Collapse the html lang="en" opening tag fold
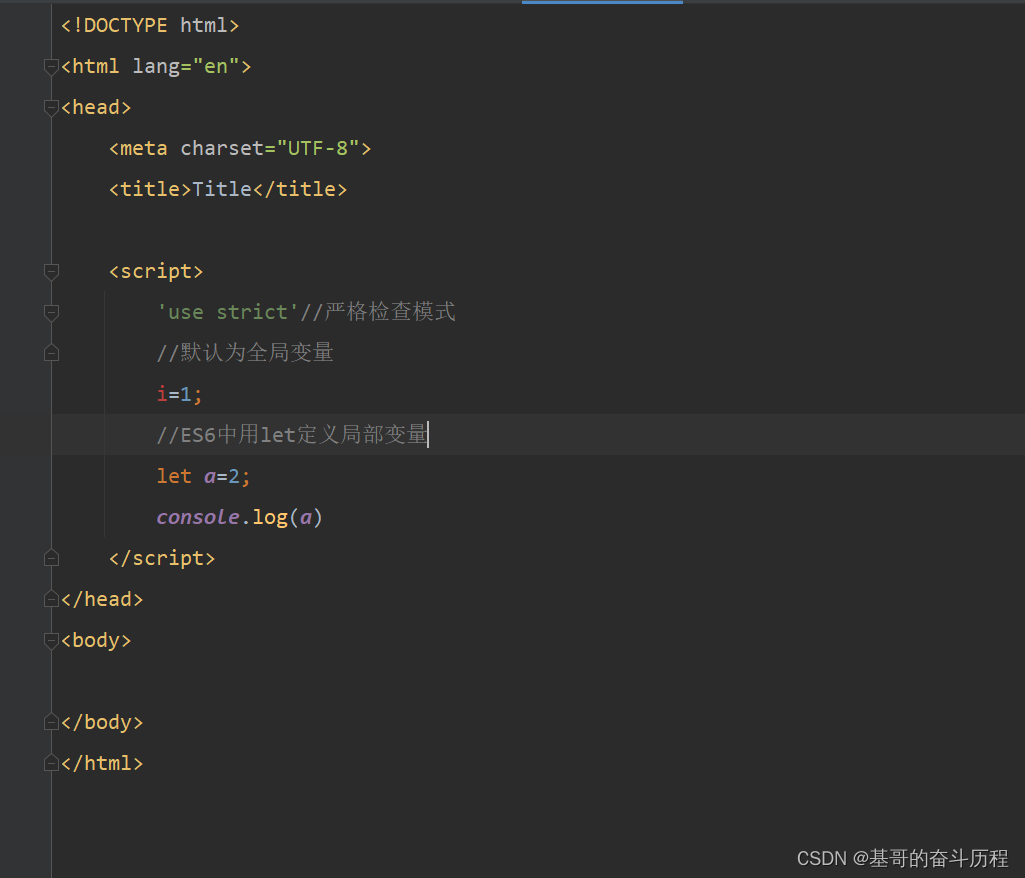 coord(51,67)
